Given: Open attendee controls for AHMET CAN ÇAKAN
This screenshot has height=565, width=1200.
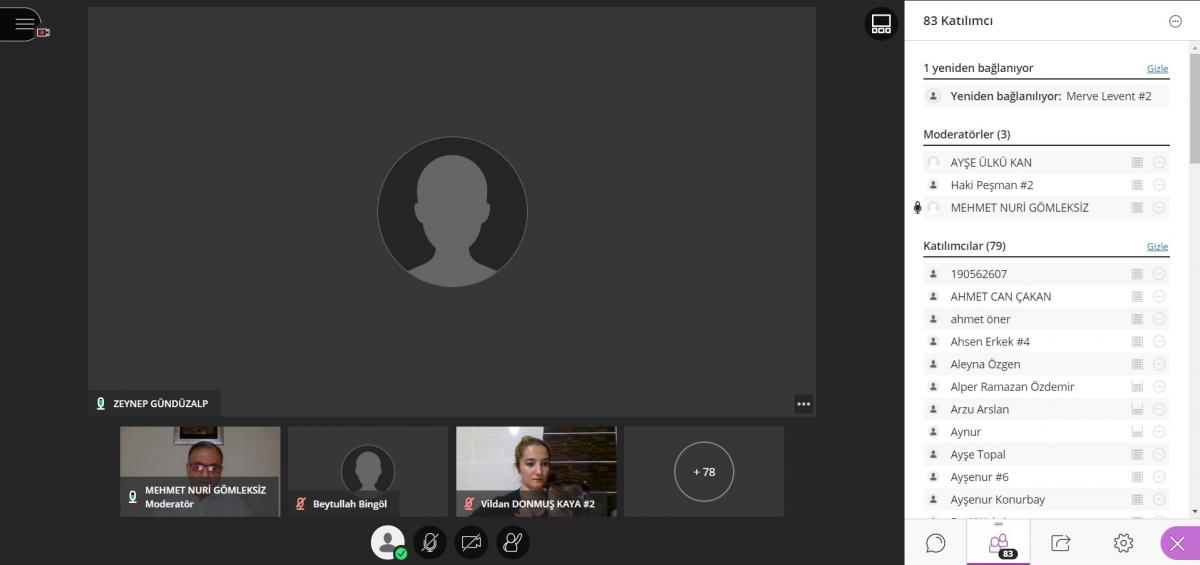Looking at the screenshot, I should tap(1159, 296).
